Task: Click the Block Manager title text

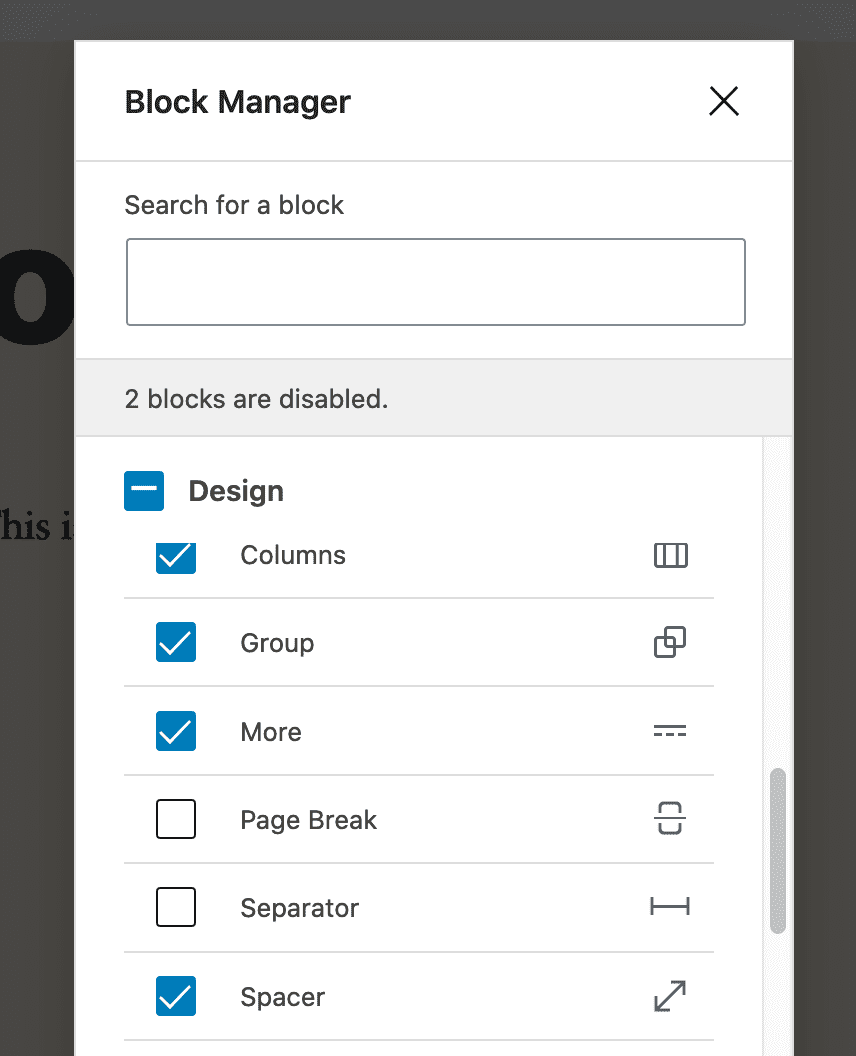Action: point(237,101)
